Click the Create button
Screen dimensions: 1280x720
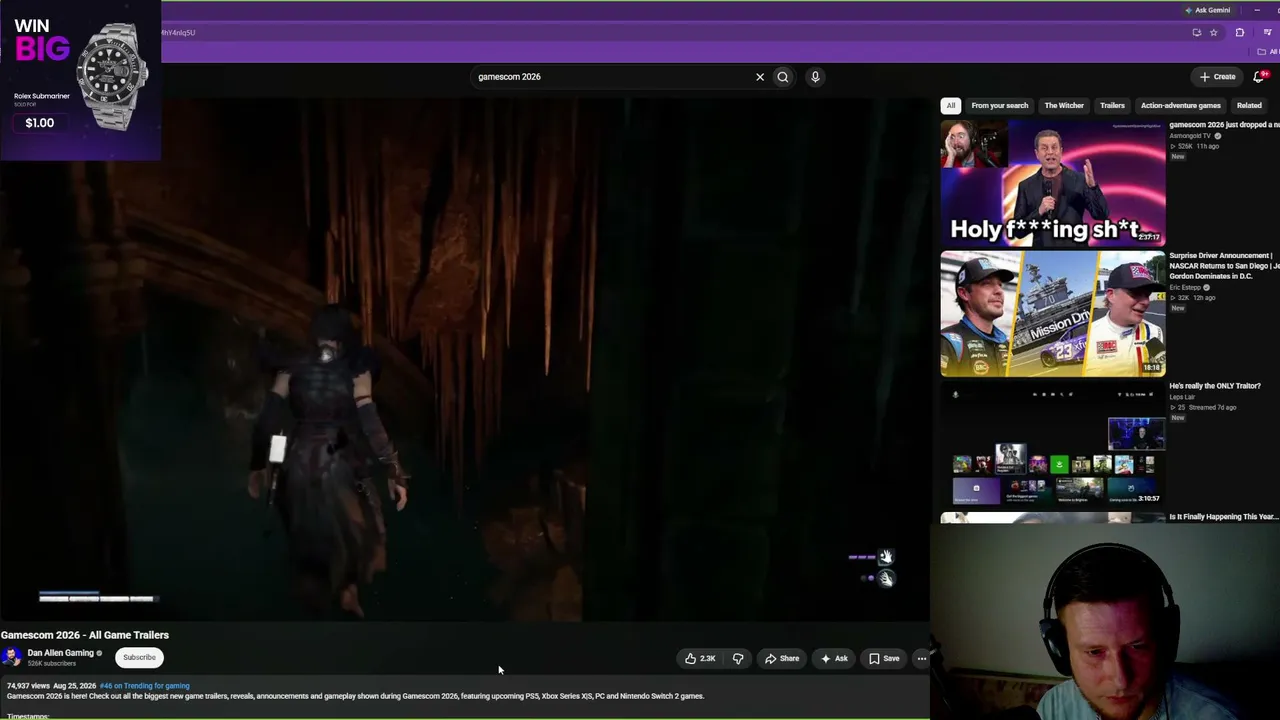[1218, 76]
